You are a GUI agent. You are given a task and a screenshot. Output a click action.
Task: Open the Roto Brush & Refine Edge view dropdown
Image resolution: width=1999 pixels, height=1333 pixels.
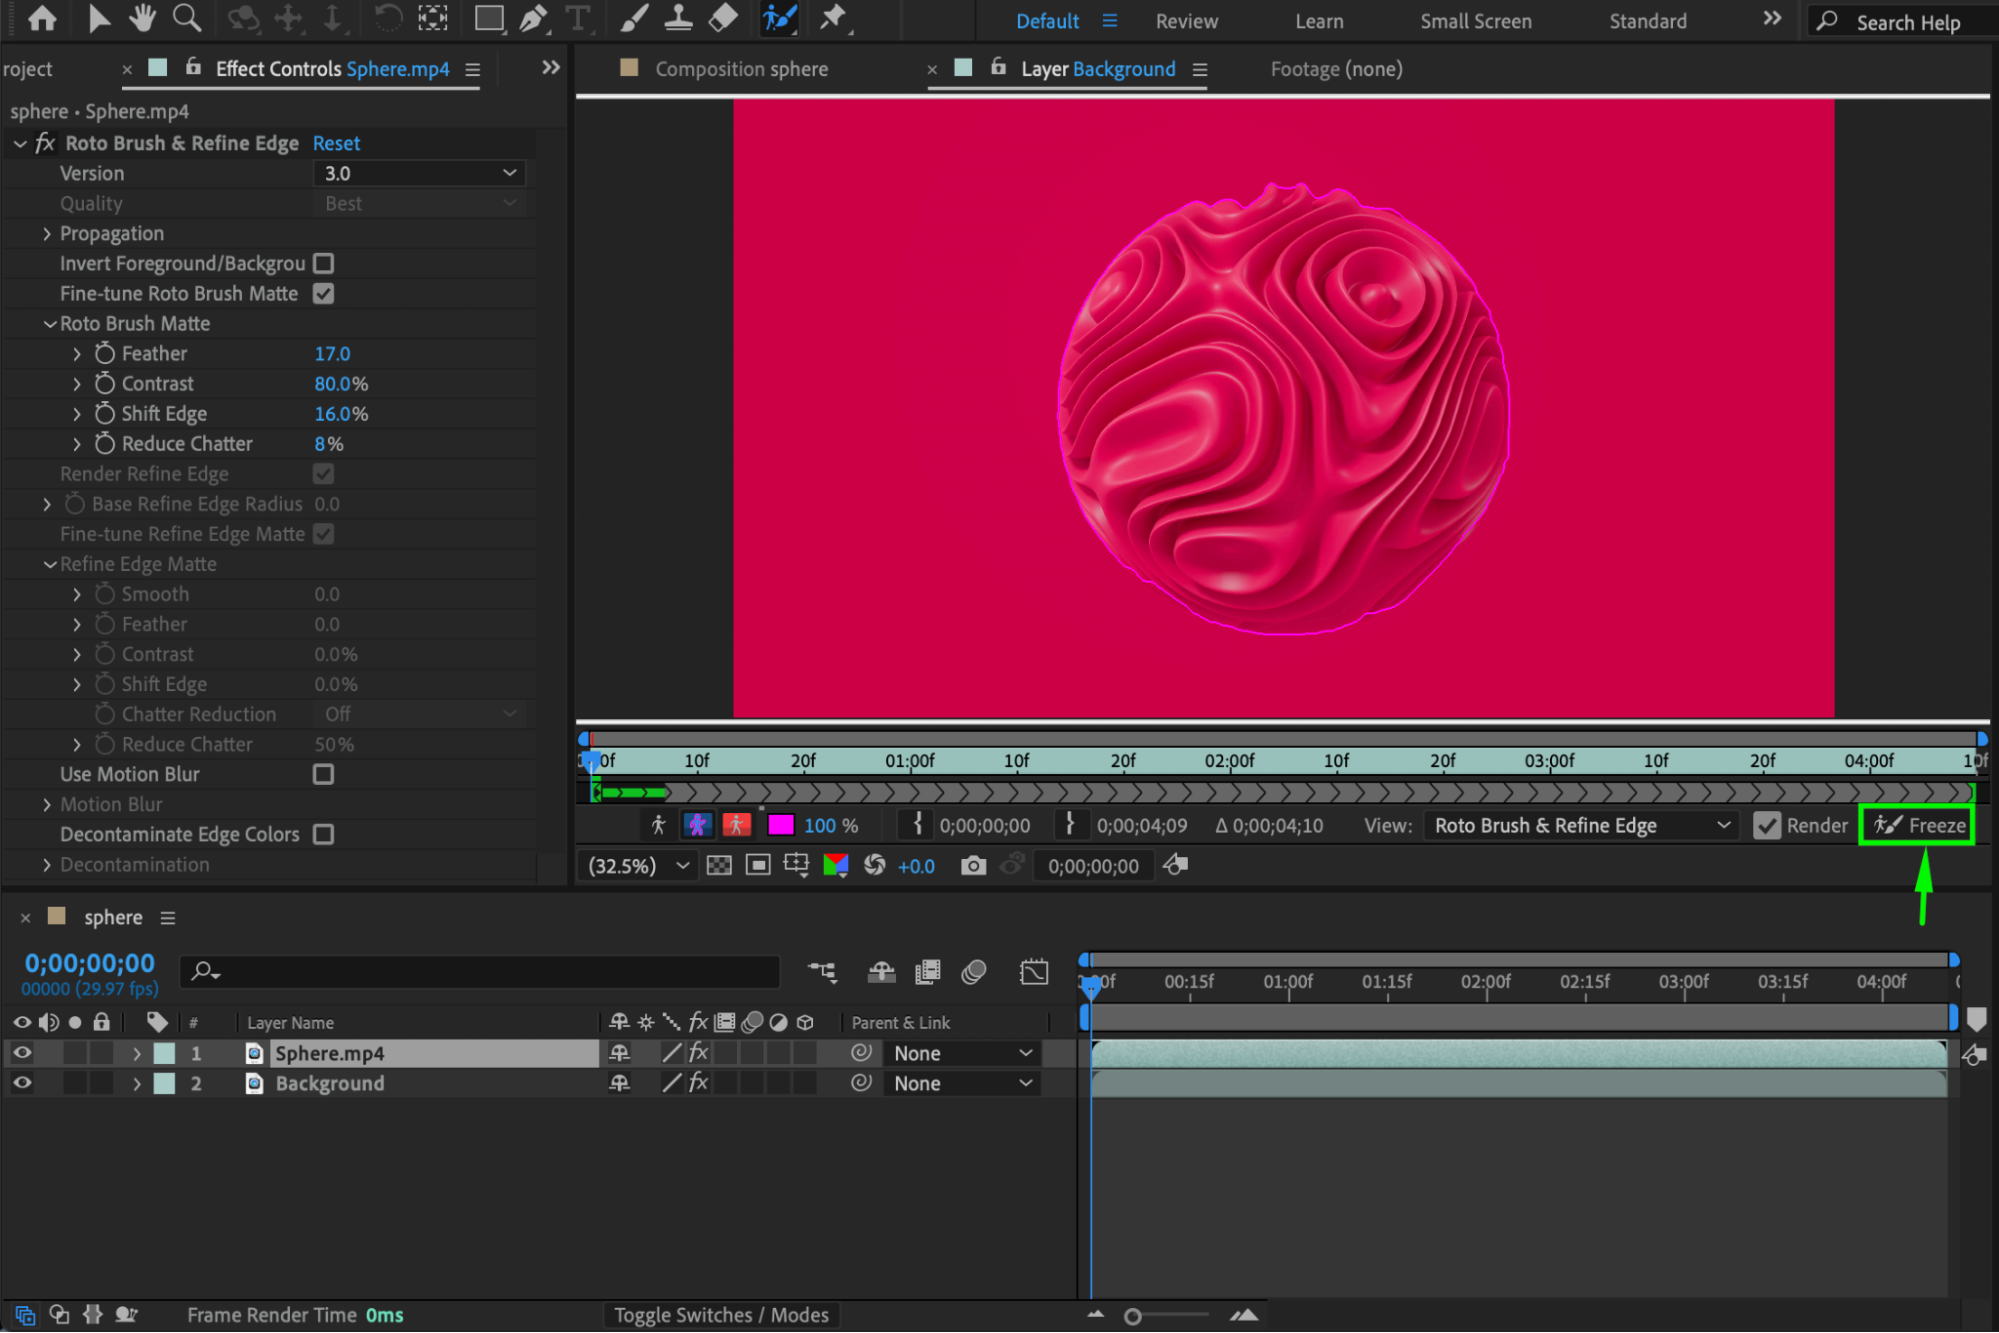pos(1580,825)
